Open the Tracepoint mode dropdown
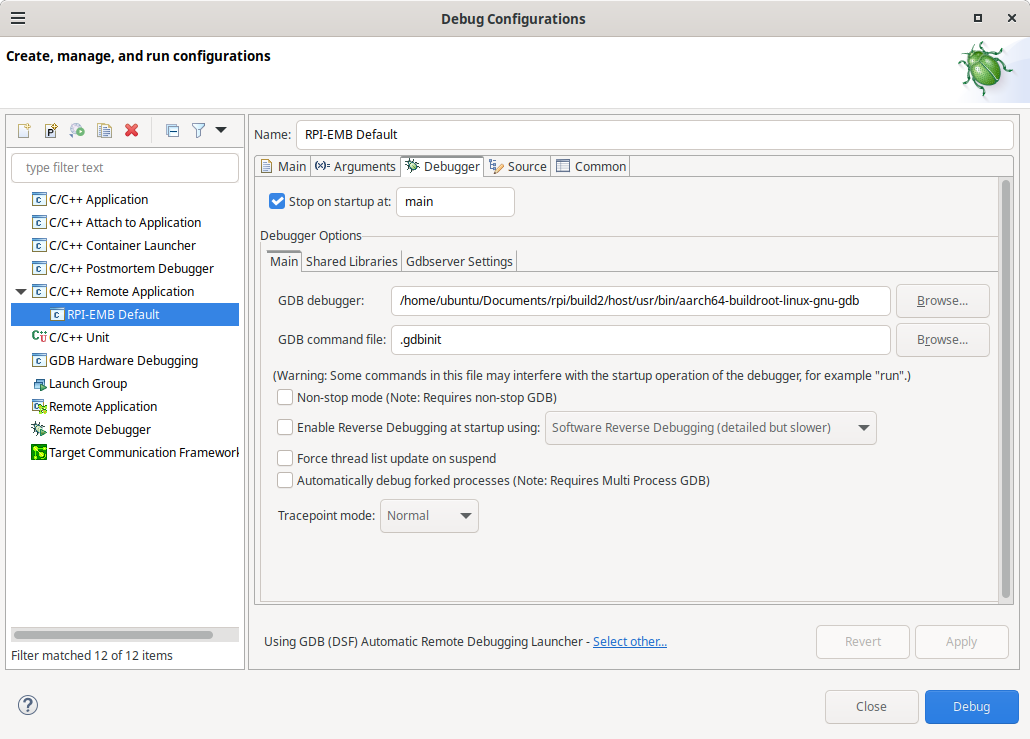This screenshot has width=1030, height=739. [429, 516]
